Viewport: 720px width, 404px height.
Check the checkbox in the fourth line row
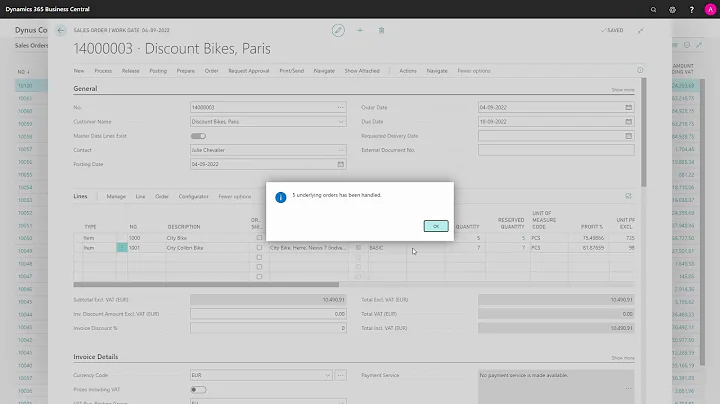[259, 267]
